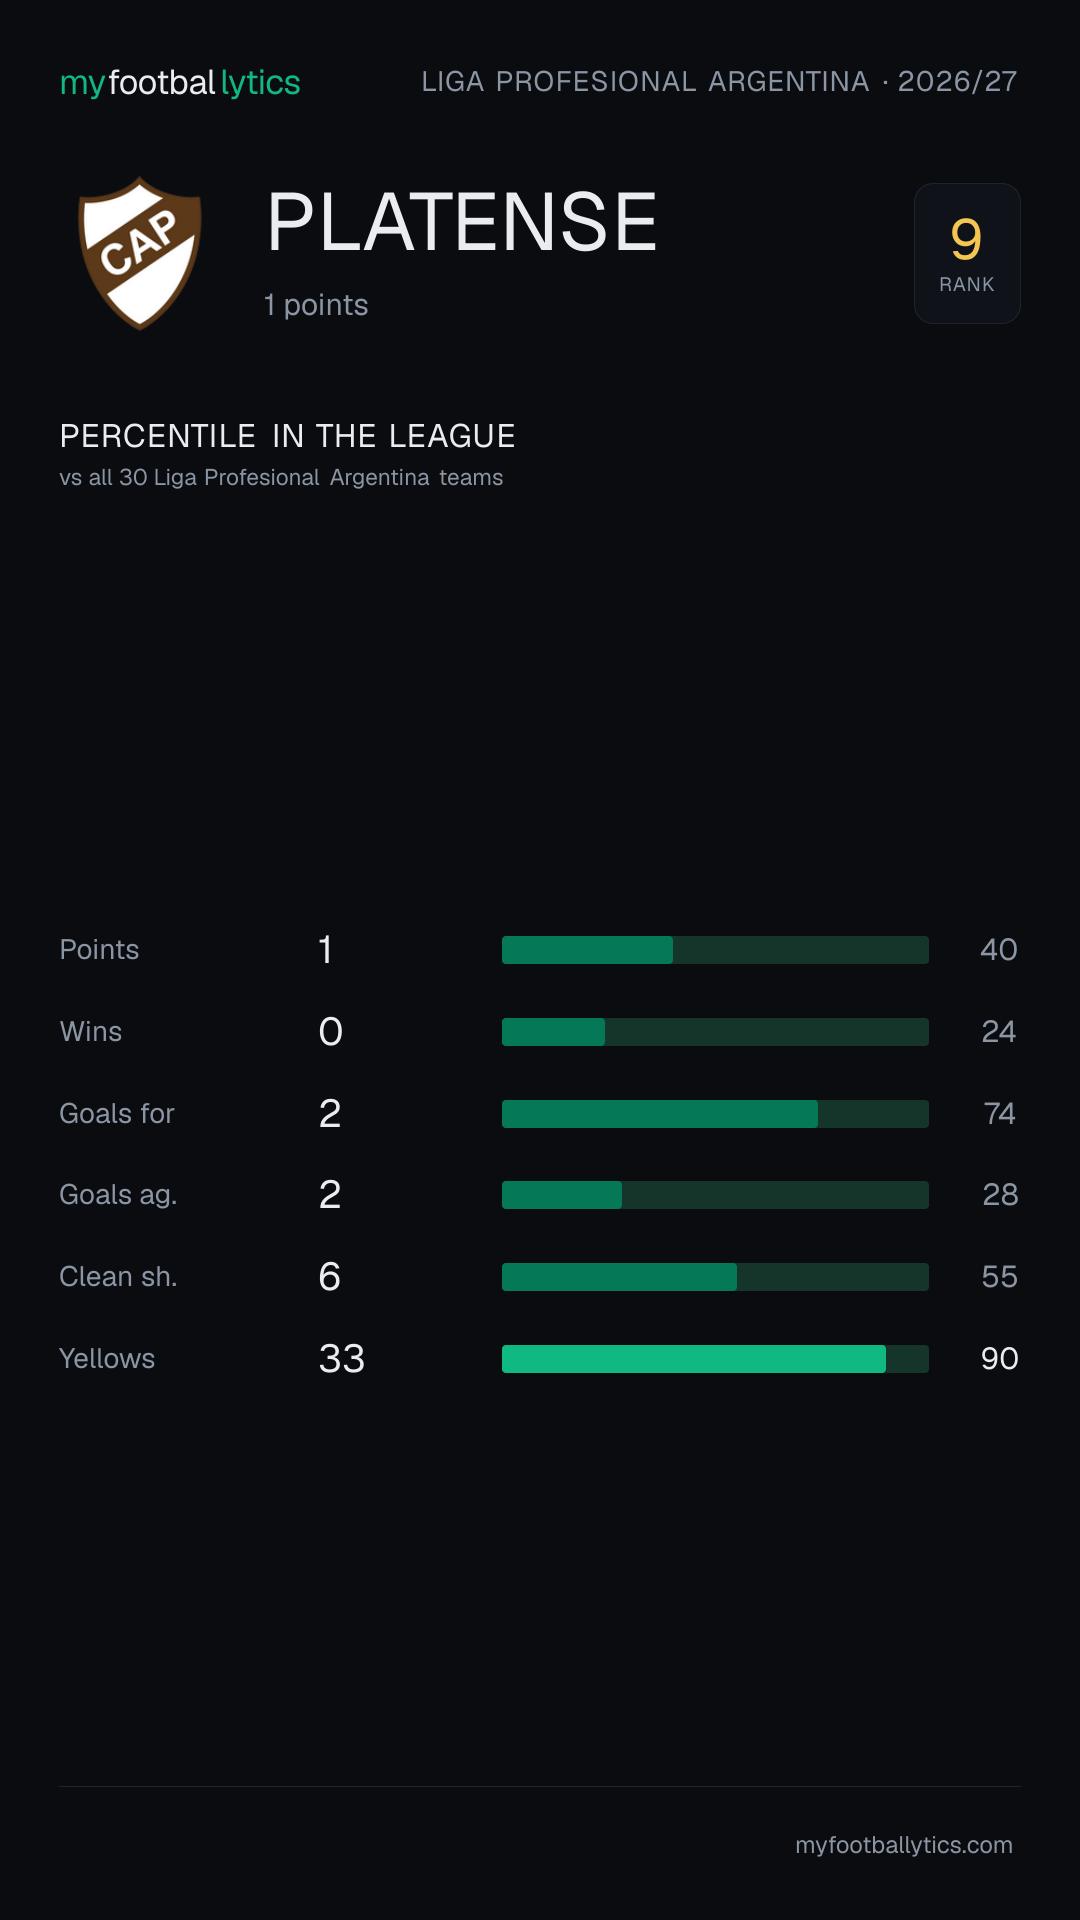The image size is (1080, 1920).
Task: Click the Goals for percentile bar
Action: (715, 1114)
